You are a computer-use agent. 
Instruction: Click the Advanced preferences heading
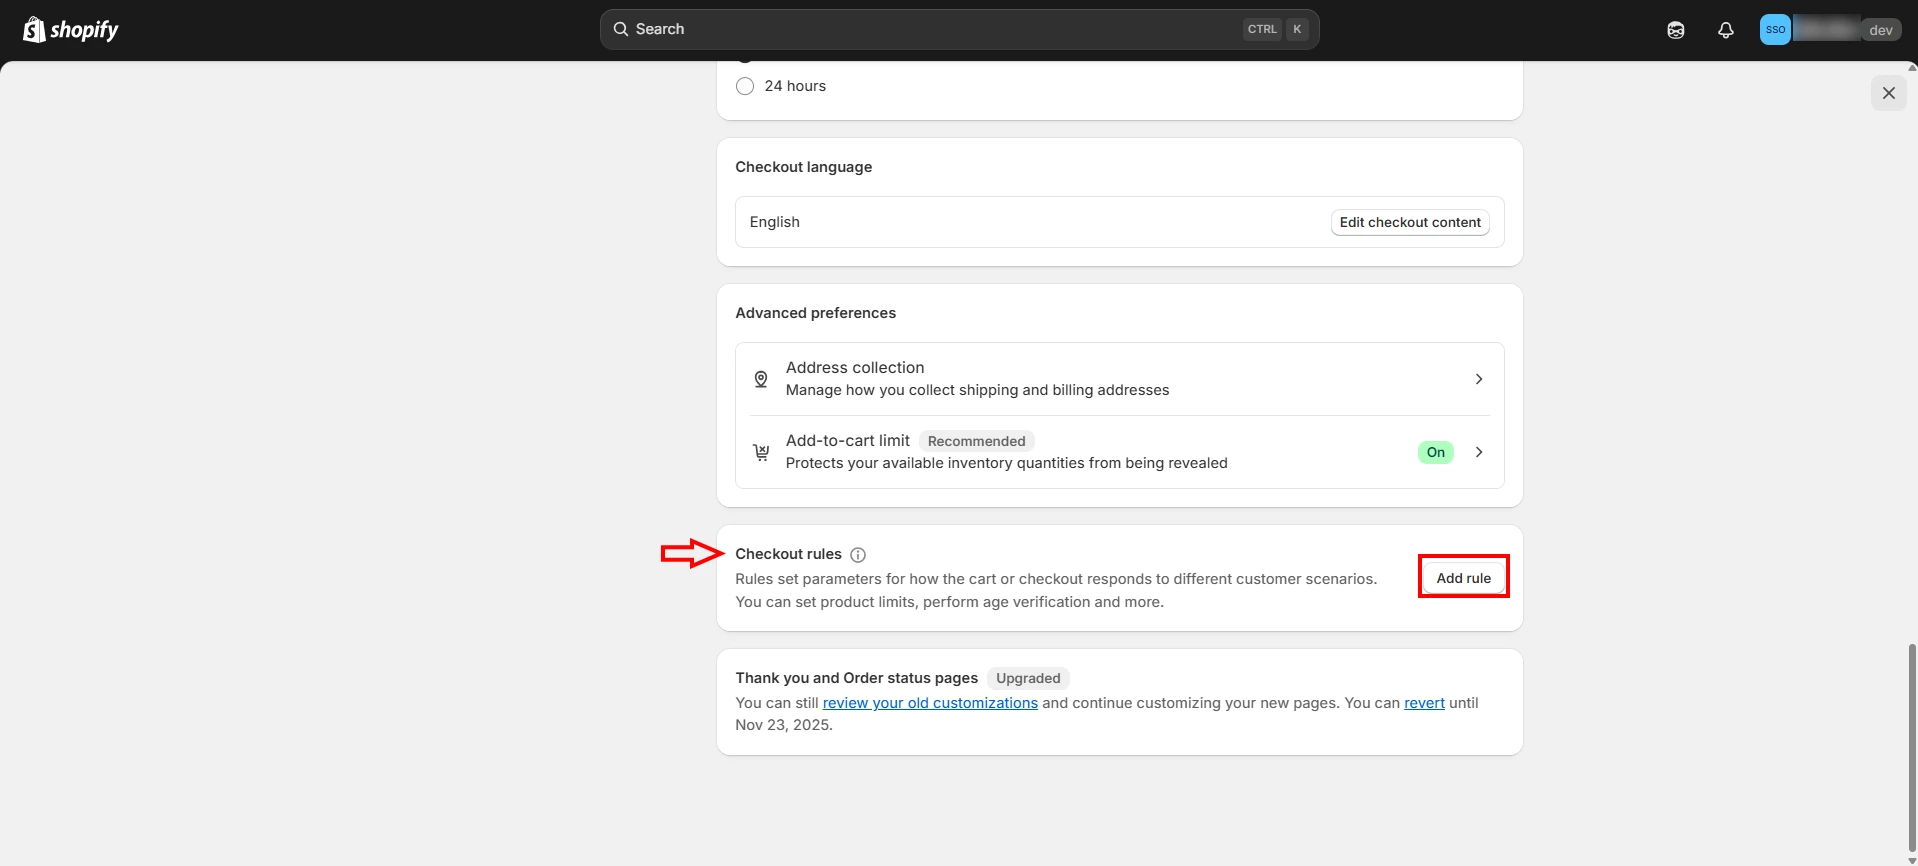[x=815, y=313]
